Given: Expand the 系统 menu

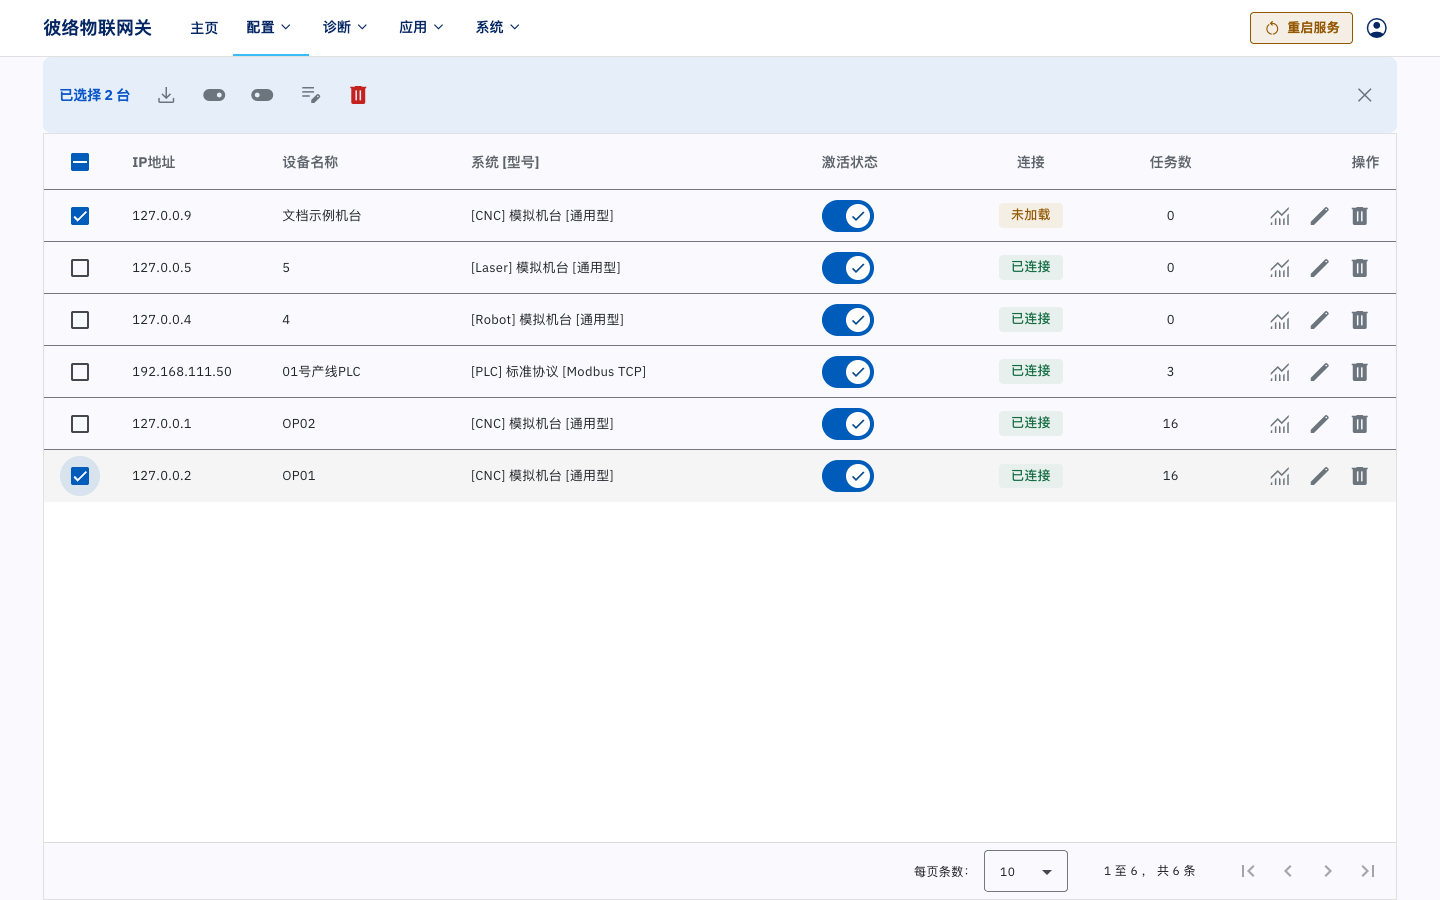Looking at the screenshot, I should pyautogui.click(x=499, y=28).
